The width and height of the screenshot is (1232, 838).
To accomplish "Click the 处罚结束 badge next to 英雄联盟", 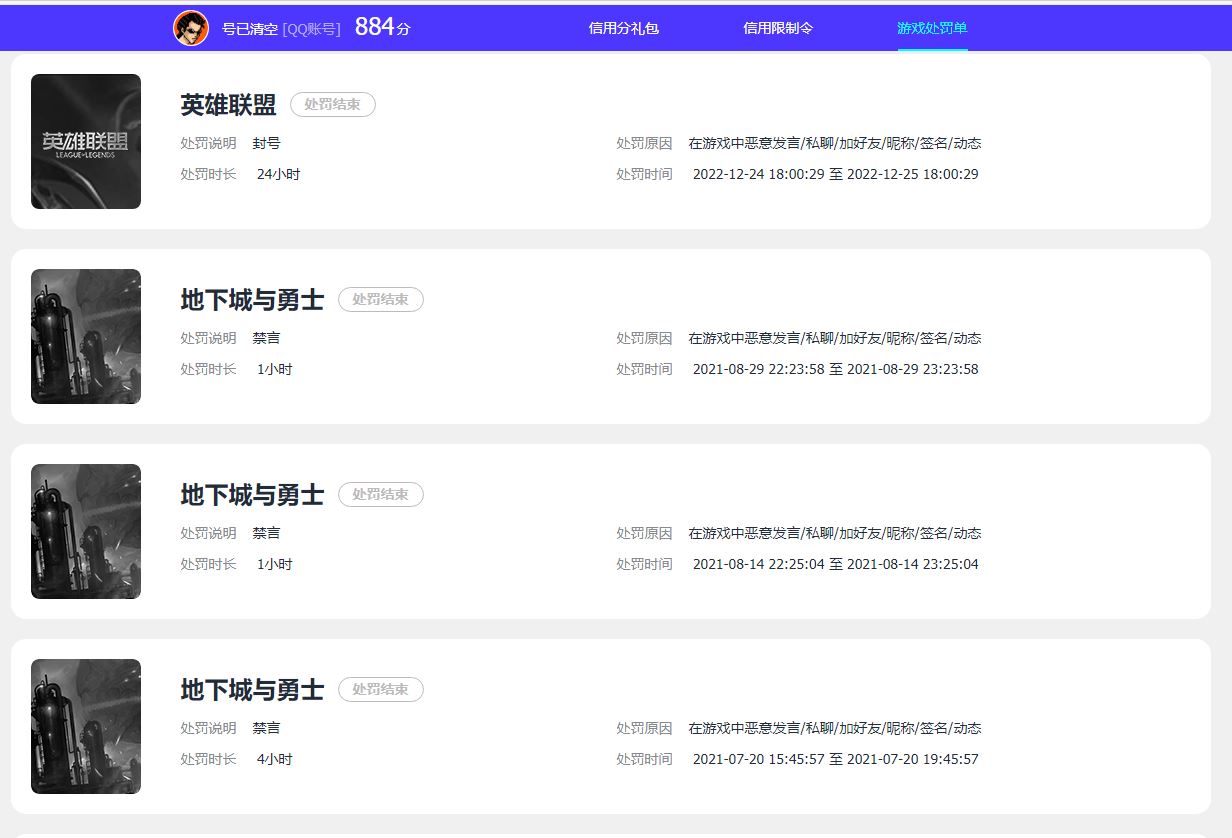I will click(333, 105).
